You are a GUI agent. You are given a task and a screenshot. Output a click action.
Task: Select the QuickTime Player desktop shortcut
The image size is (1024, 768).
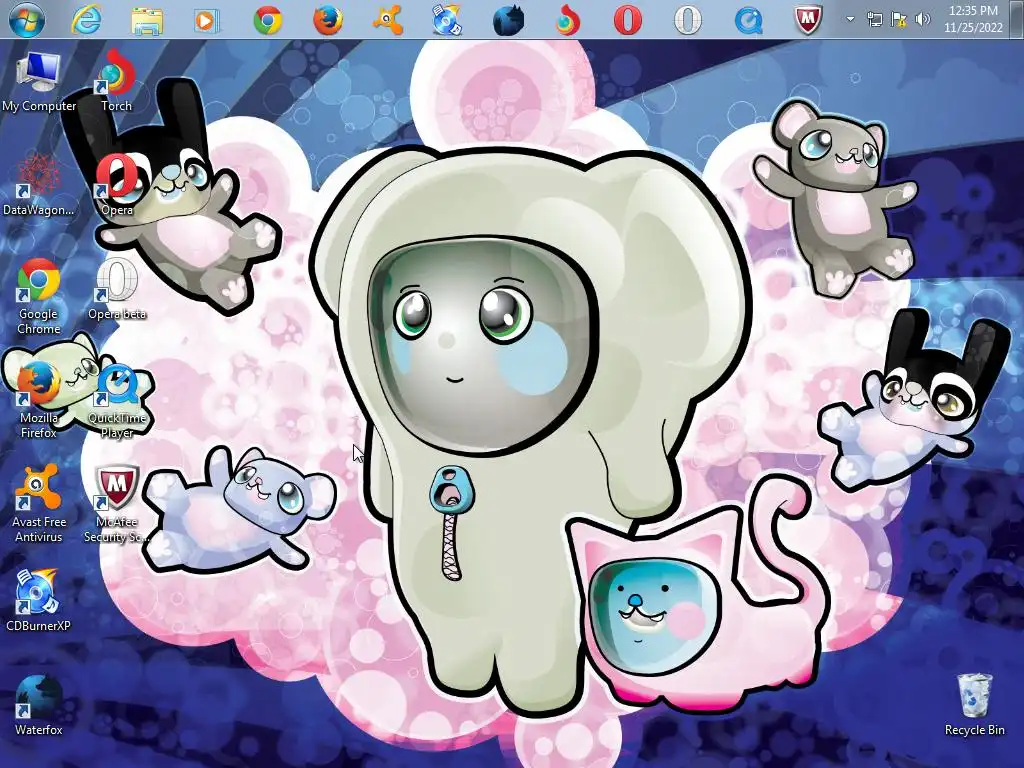[x=117, y=400]
